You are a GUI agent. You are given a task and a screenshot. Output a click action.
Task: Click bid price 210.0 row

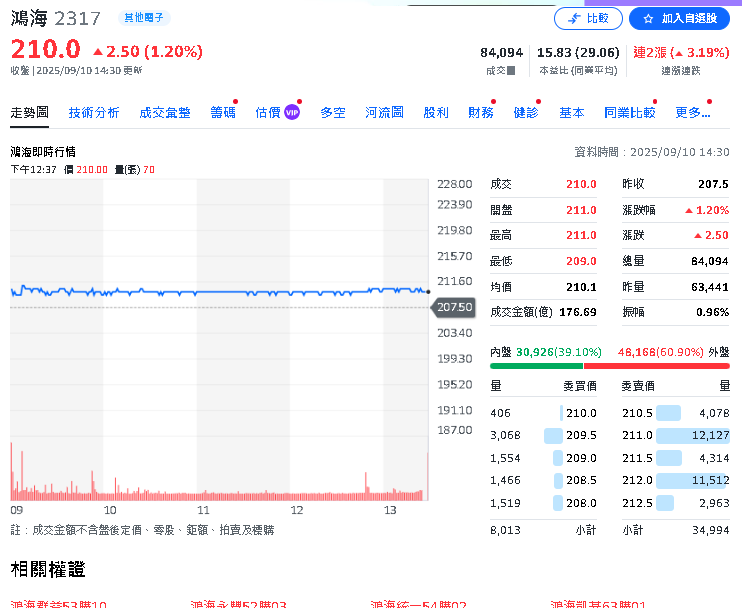(x=543, y=413)
